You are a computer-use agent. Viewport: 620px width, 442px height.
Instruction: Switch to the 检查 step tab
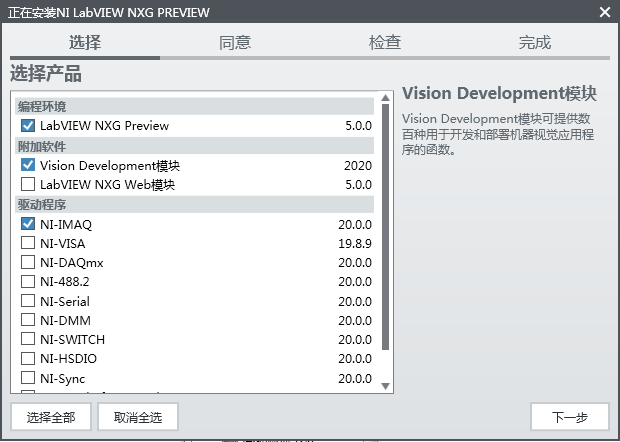click(385, 43)
